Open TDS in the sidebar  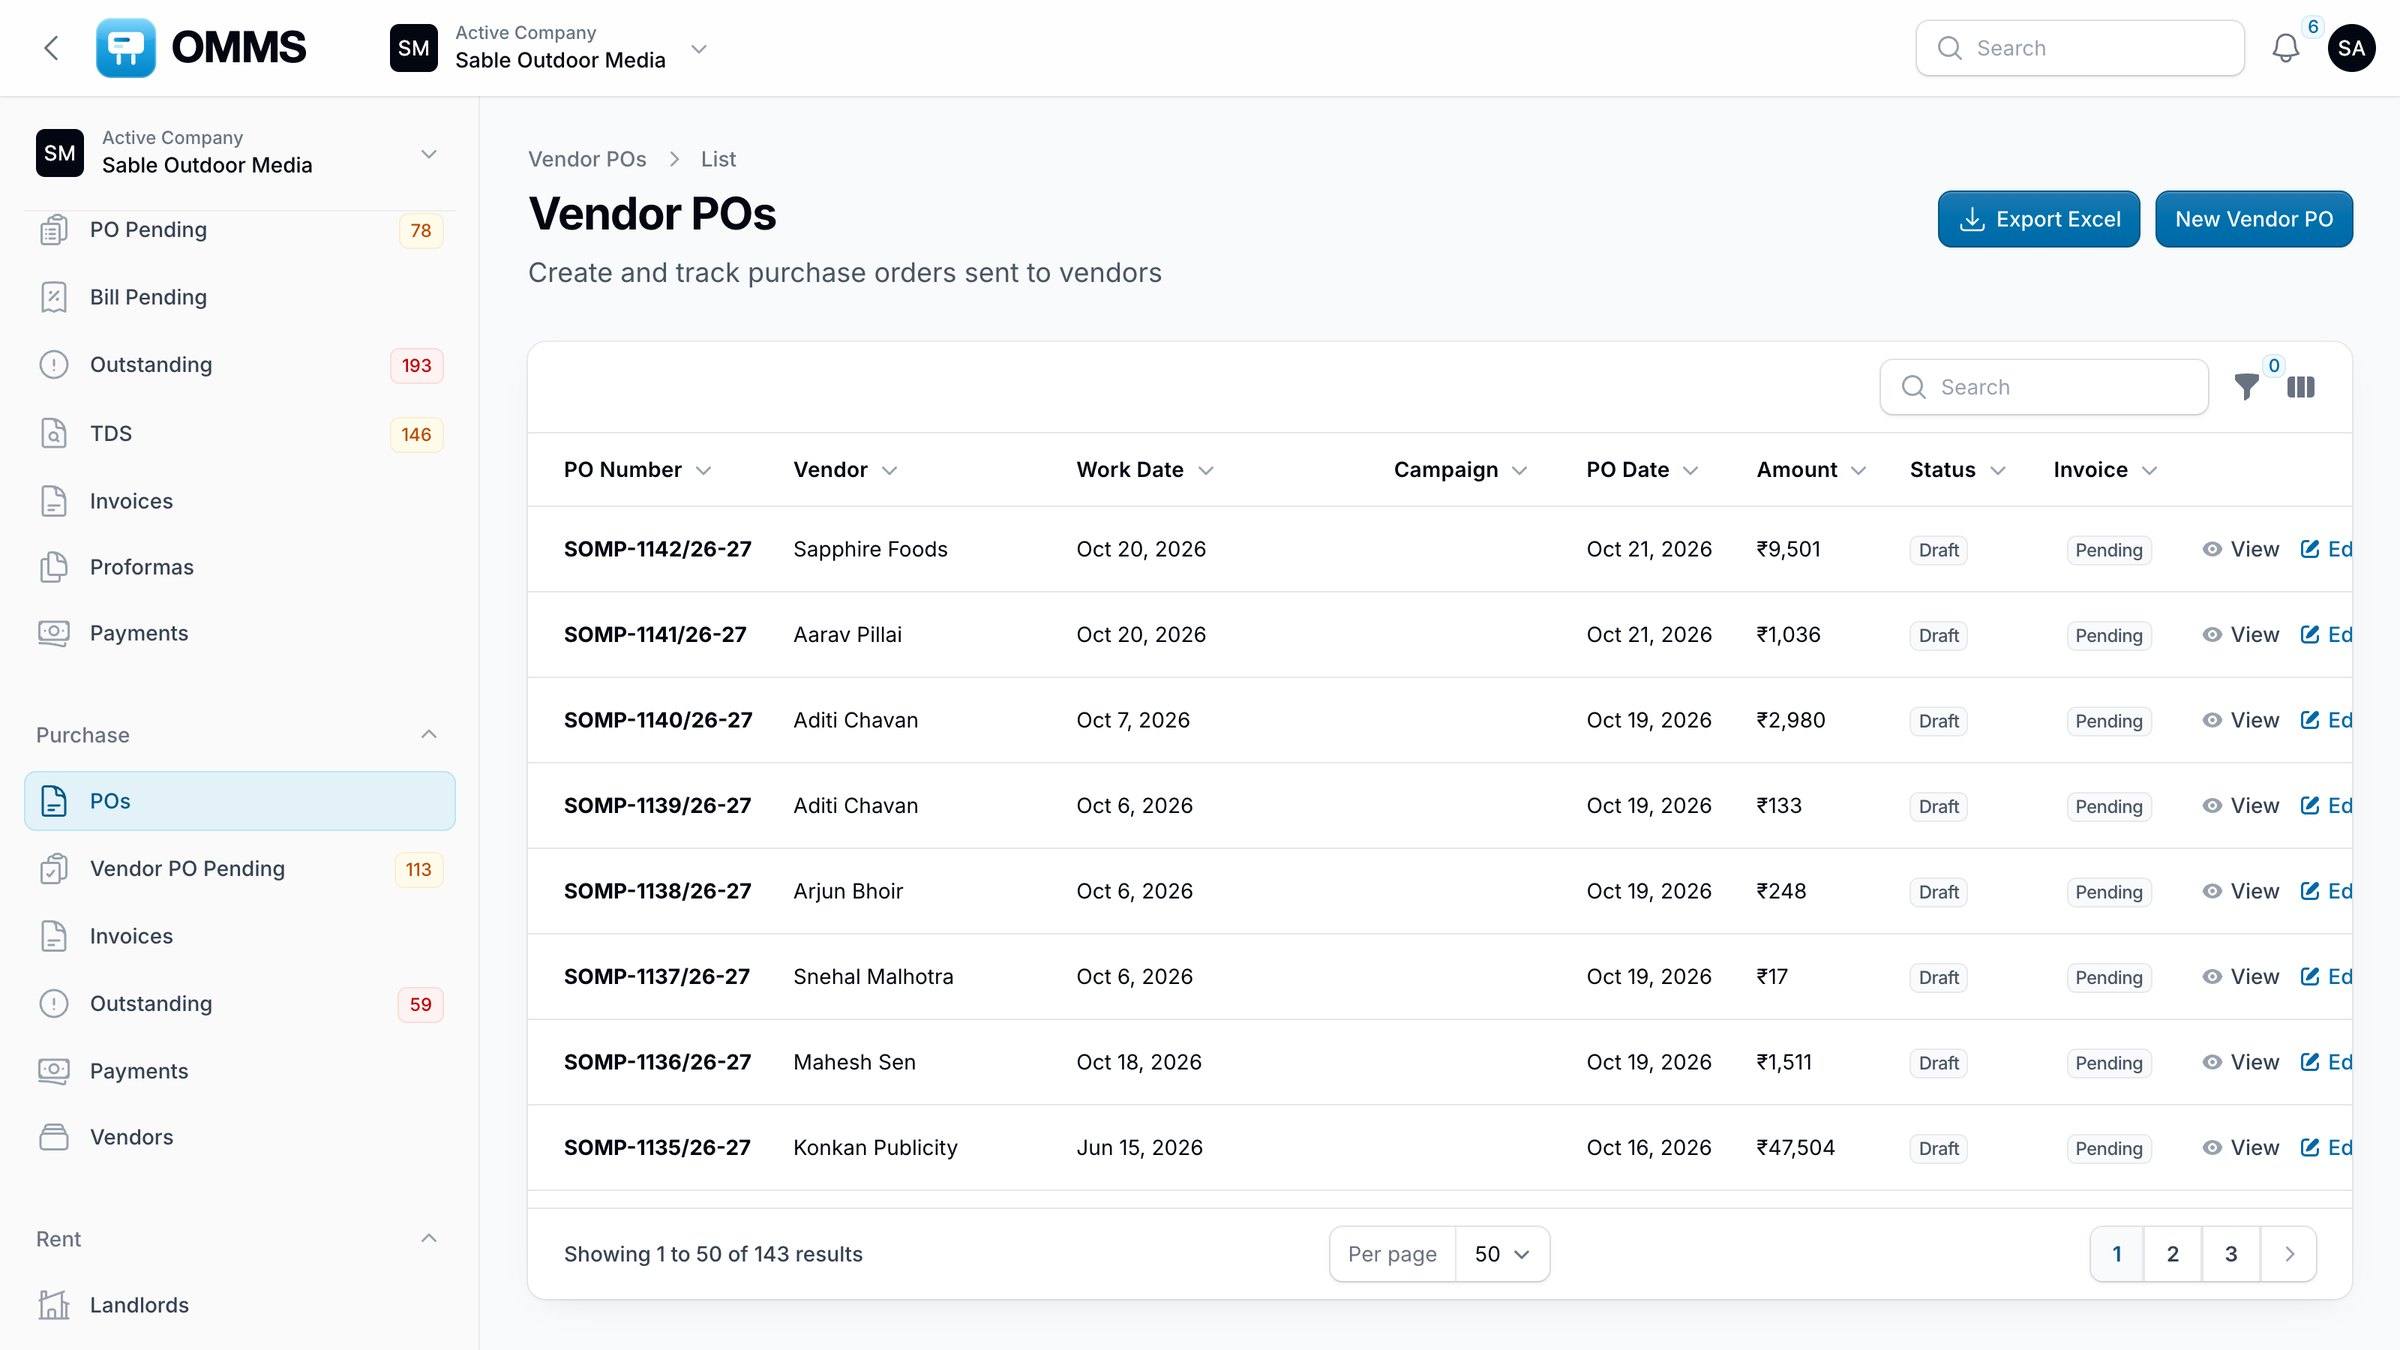coord(240,434)
